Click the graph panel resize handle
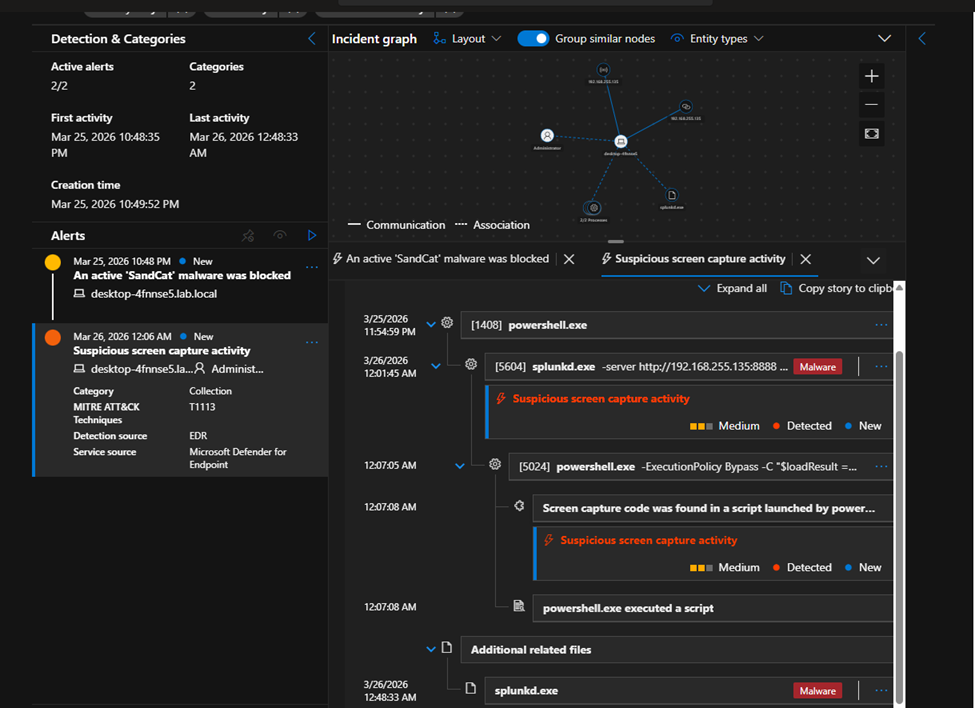The width and height of the screenshot is (975, 708). (616, 241)
